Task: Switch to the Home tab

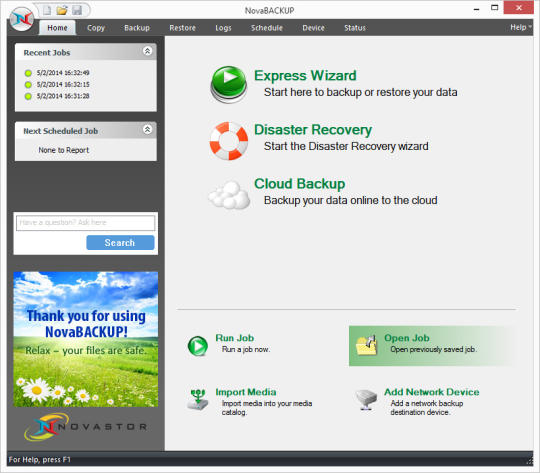Action: click(x=57, y=28)
